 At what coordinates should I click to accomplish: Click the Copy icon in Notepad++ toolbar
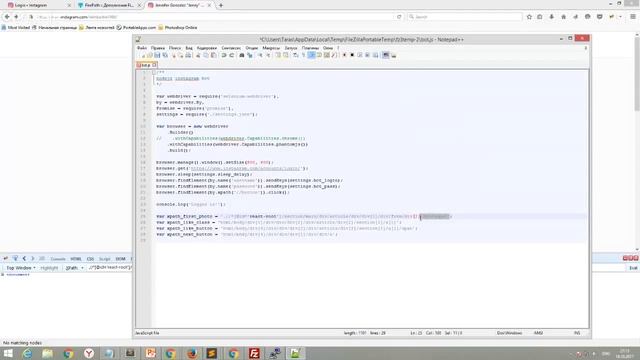pos(206,55)
